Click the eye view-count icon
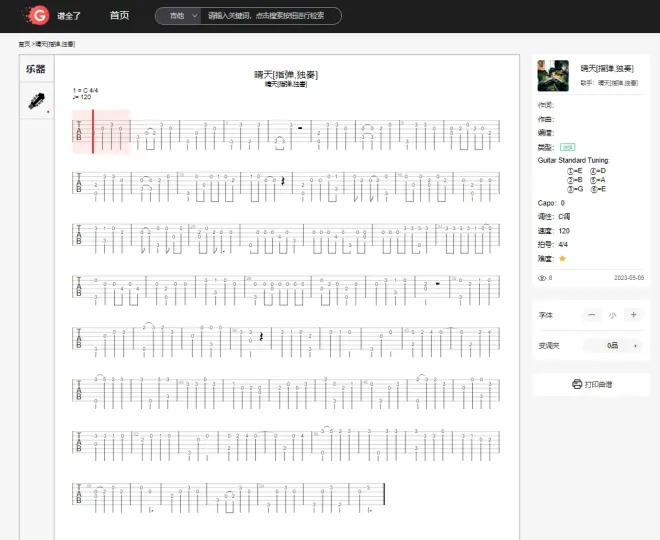 click(x=541, y=278)
